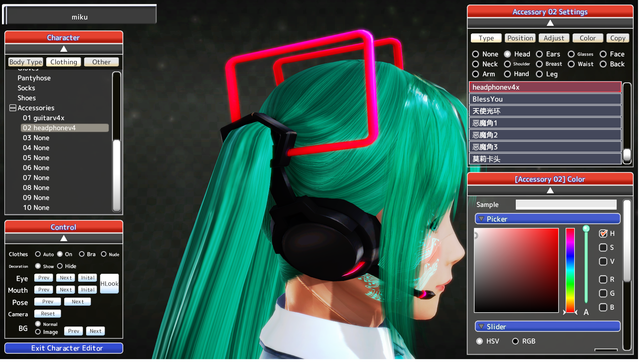Click Mouth Next button
The height and width of the screenshot is (362, 640).
[x=65, y=290]
